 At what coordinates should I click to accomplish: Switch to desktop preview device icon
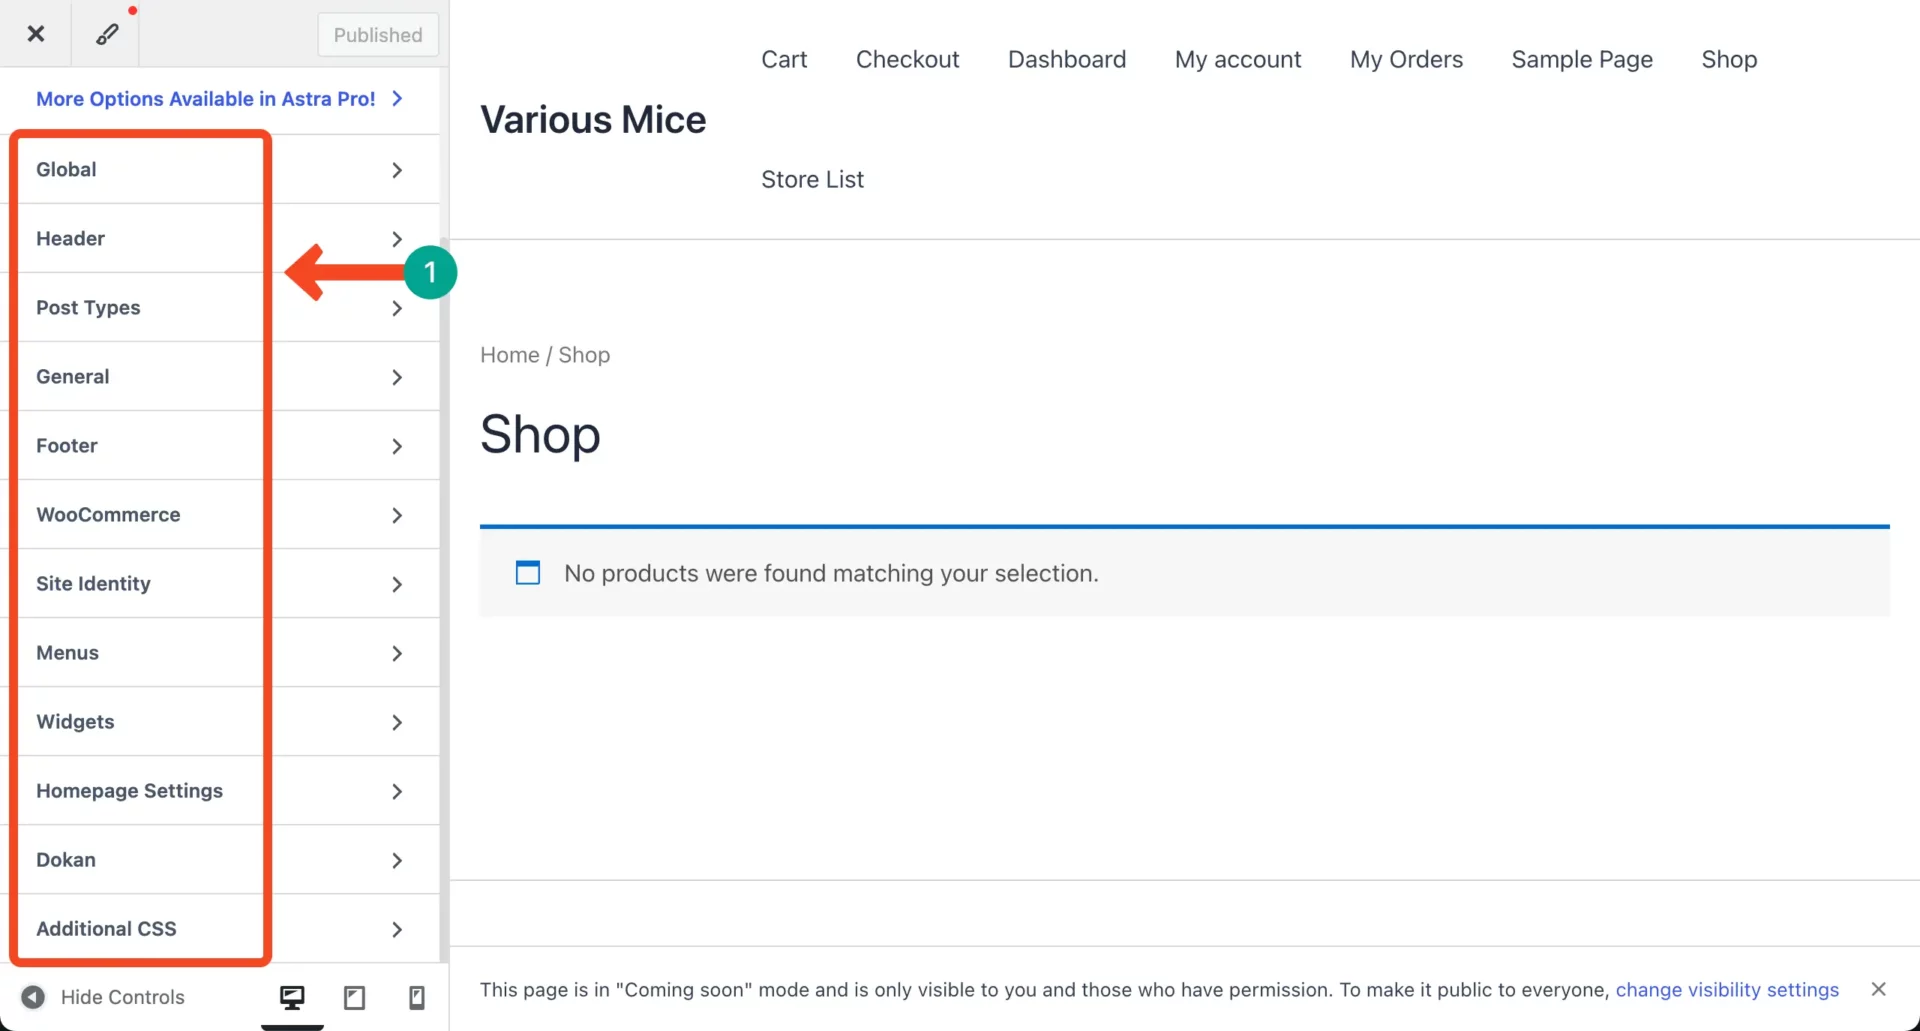(292, 997)
